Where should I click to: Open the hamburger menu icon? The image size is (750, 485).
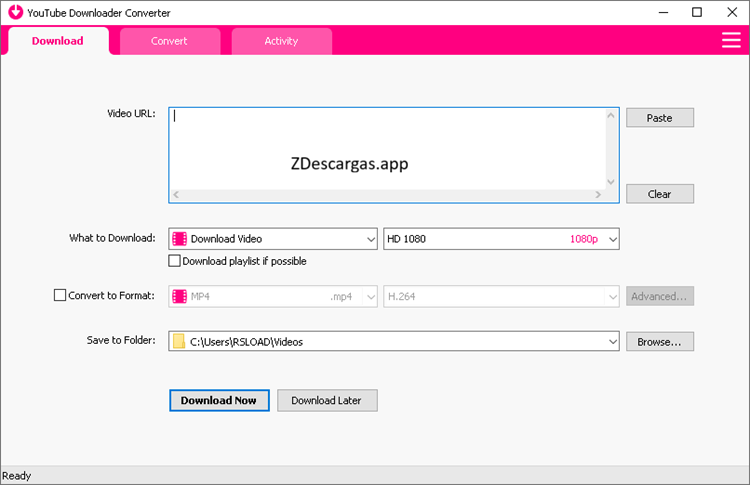(731, 40)
